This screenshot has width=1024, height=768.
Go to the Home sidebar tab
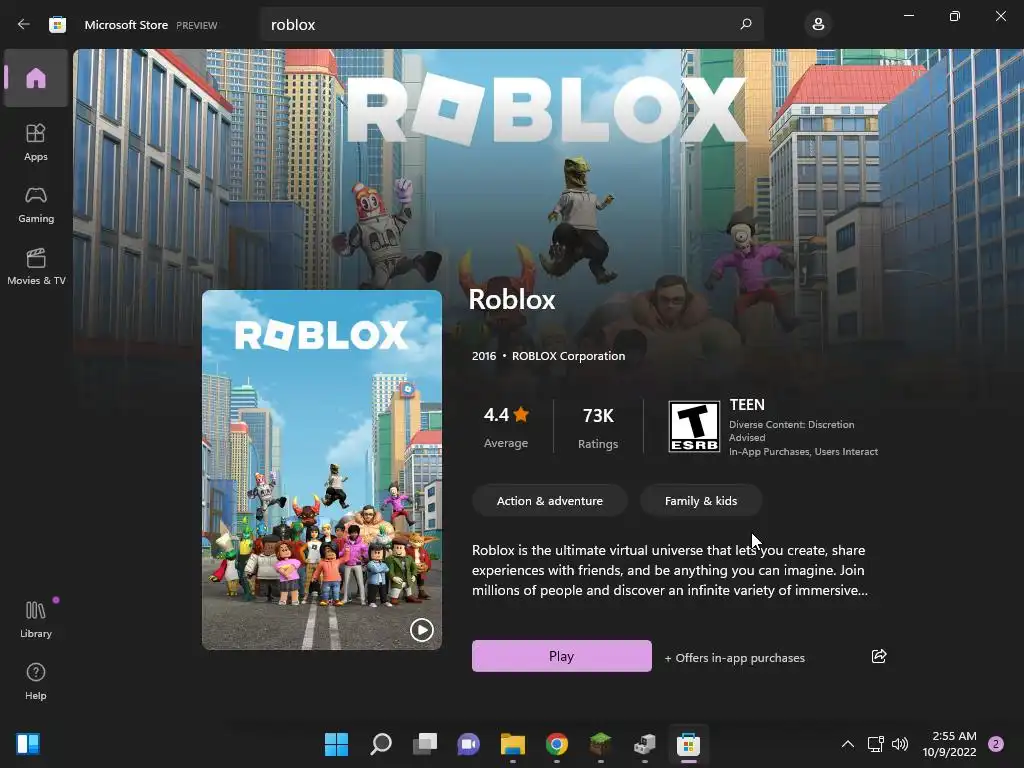pos(36,78)
